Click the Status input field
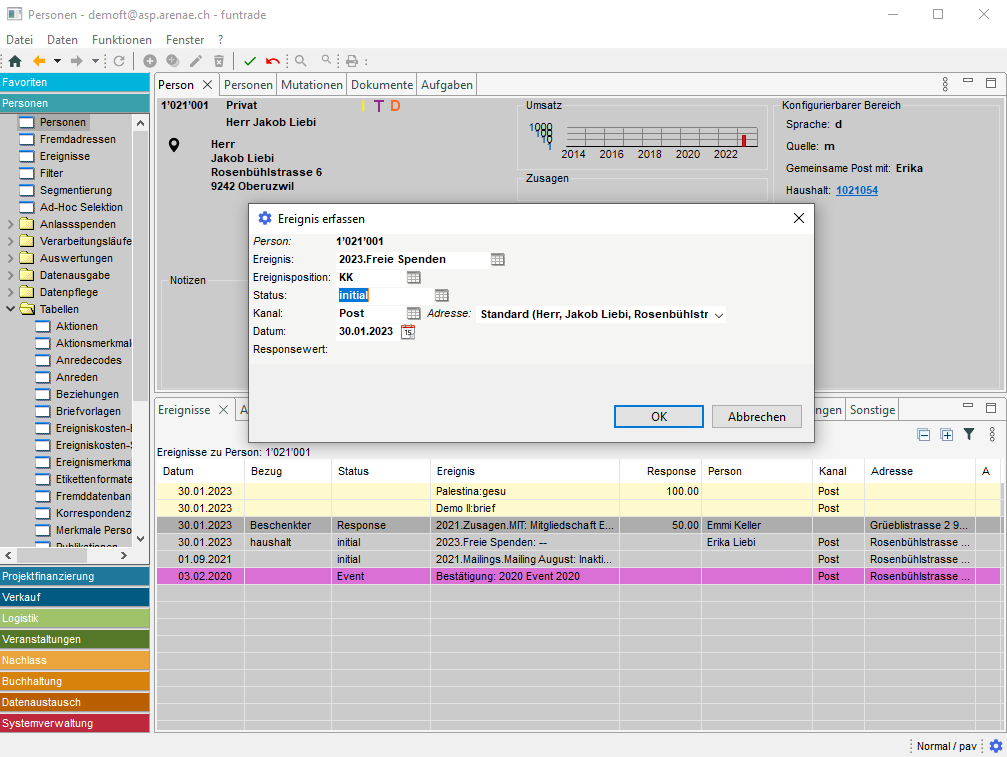Screen dimensions: 1007x757 click(385, 296)
